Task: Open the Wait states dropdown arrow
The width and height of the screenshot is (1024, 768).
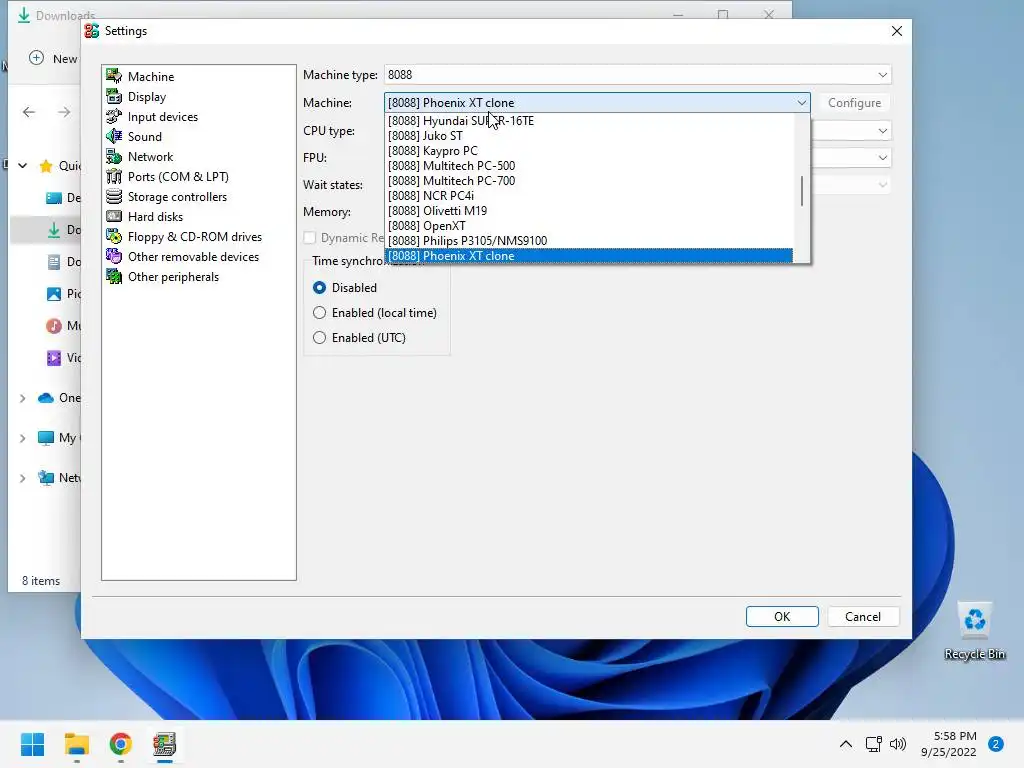Action: point(882,185)
